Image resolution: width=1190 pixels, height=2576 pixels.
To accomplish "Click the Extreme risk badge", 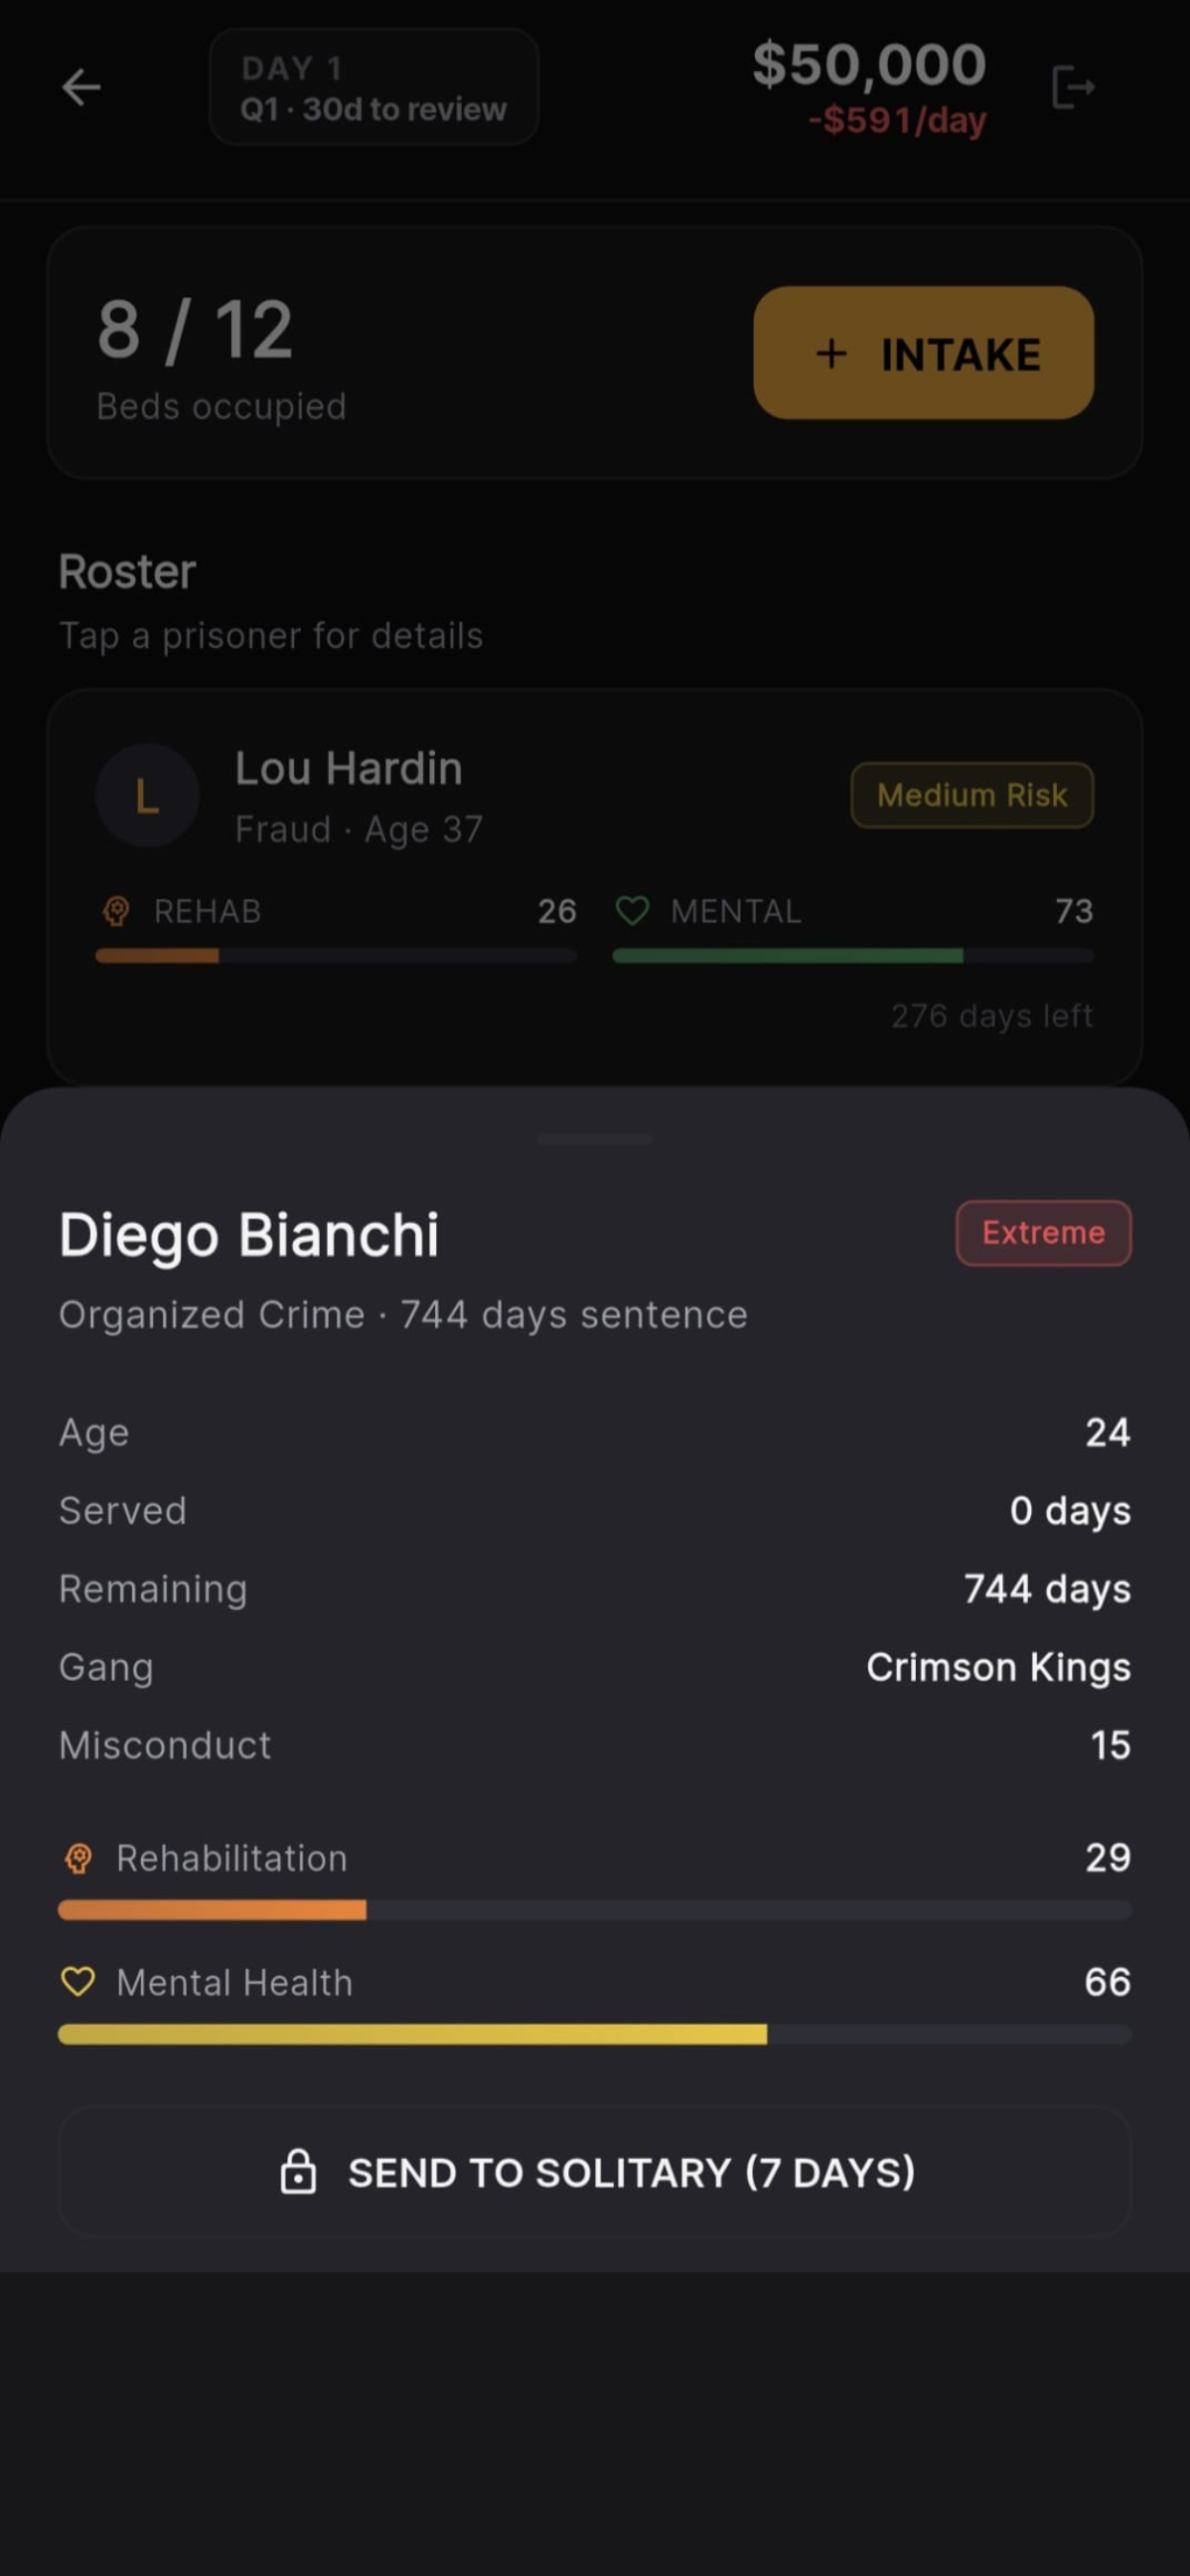I will pos(1043,1233).
